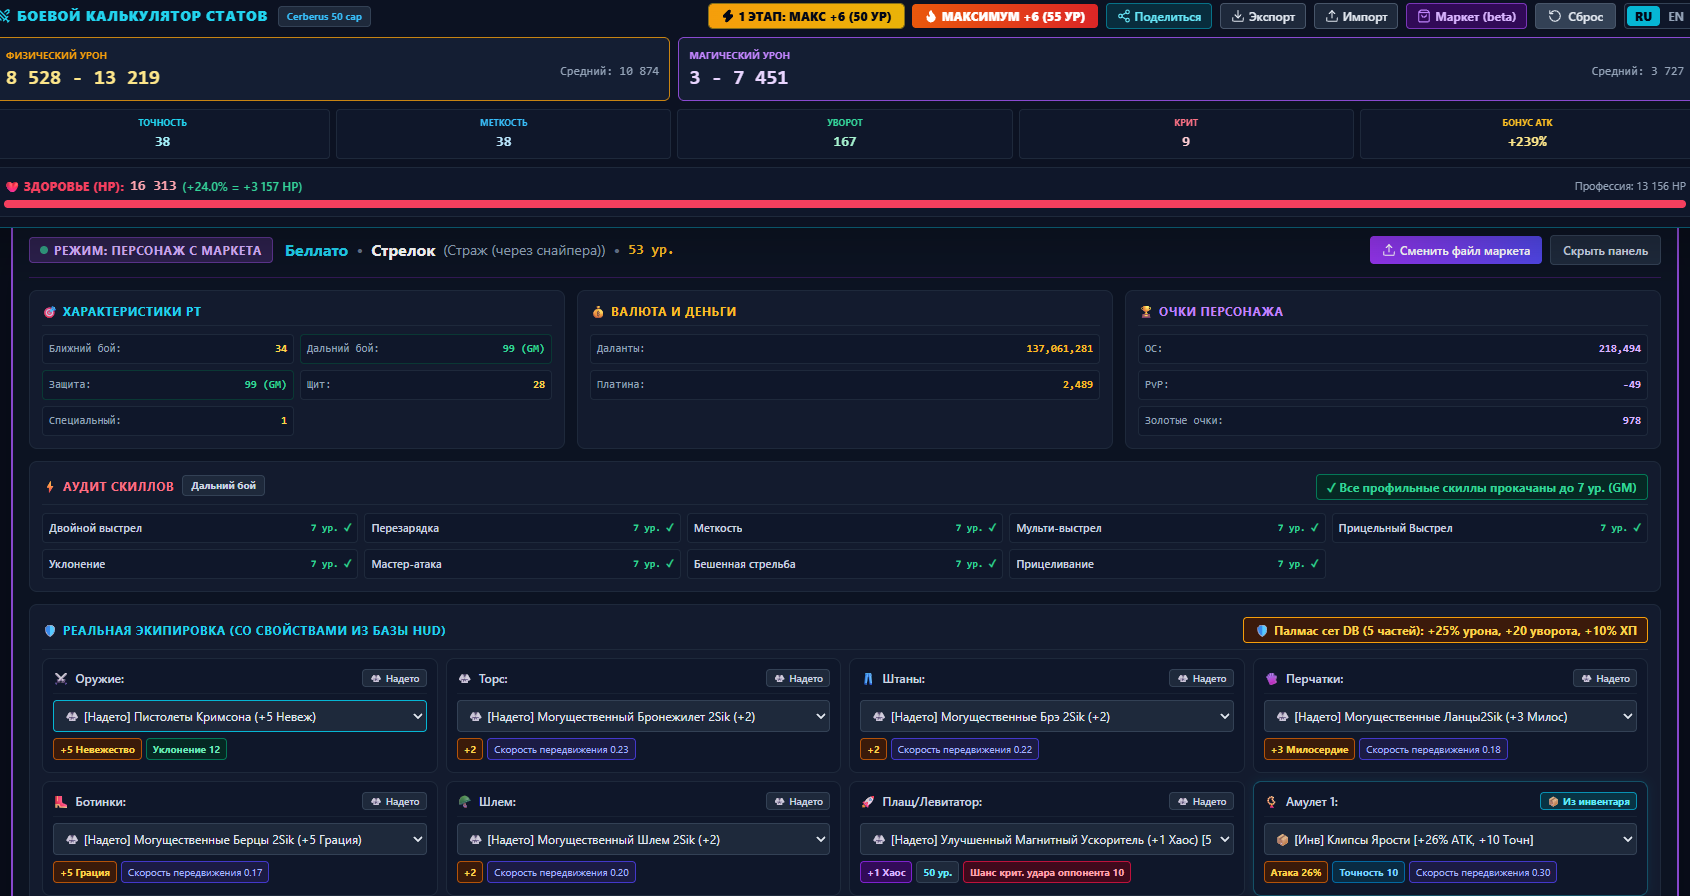The width and height of the screenshot is (1690, 896).
Task: Open the Ботинки dropdown with Берцы 2Sik
Action: (x=240, y=840)
